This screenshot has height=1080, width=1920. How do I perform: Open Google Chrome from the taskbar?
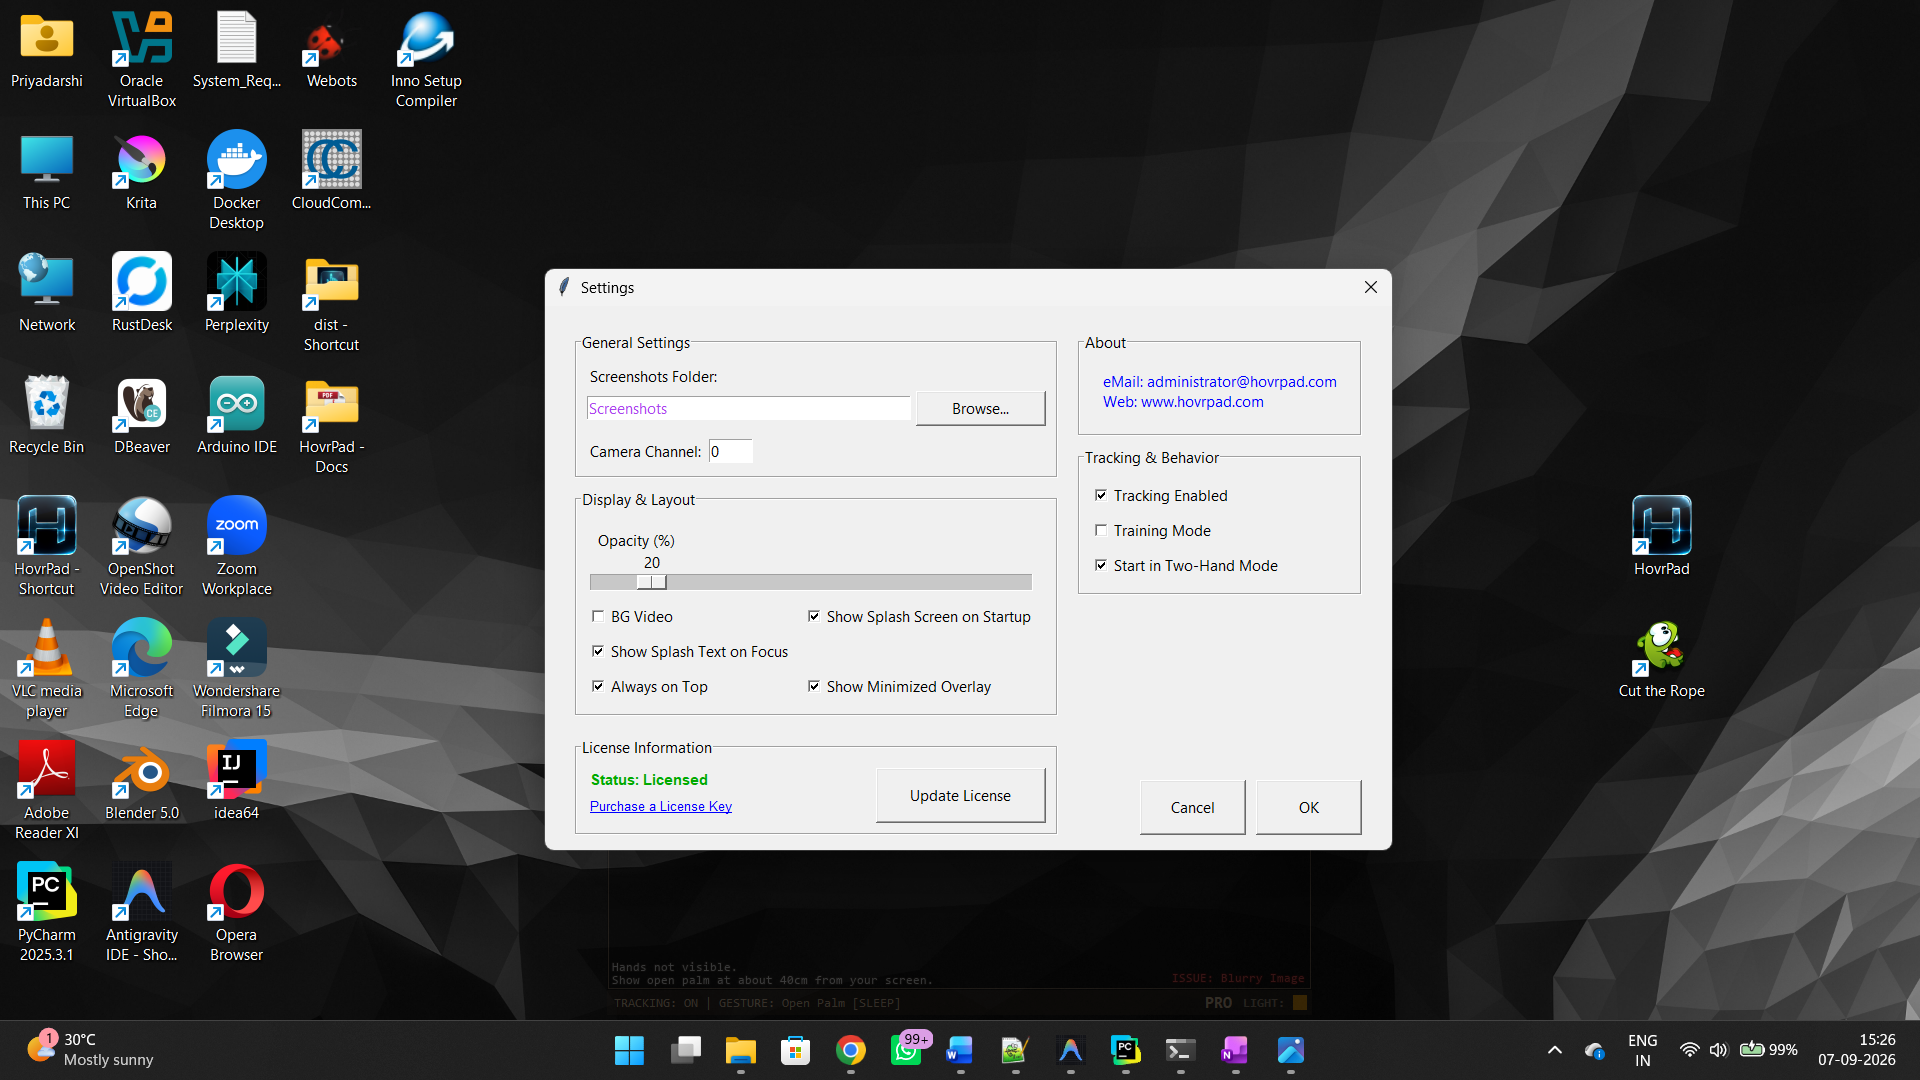click(851, 1050)
